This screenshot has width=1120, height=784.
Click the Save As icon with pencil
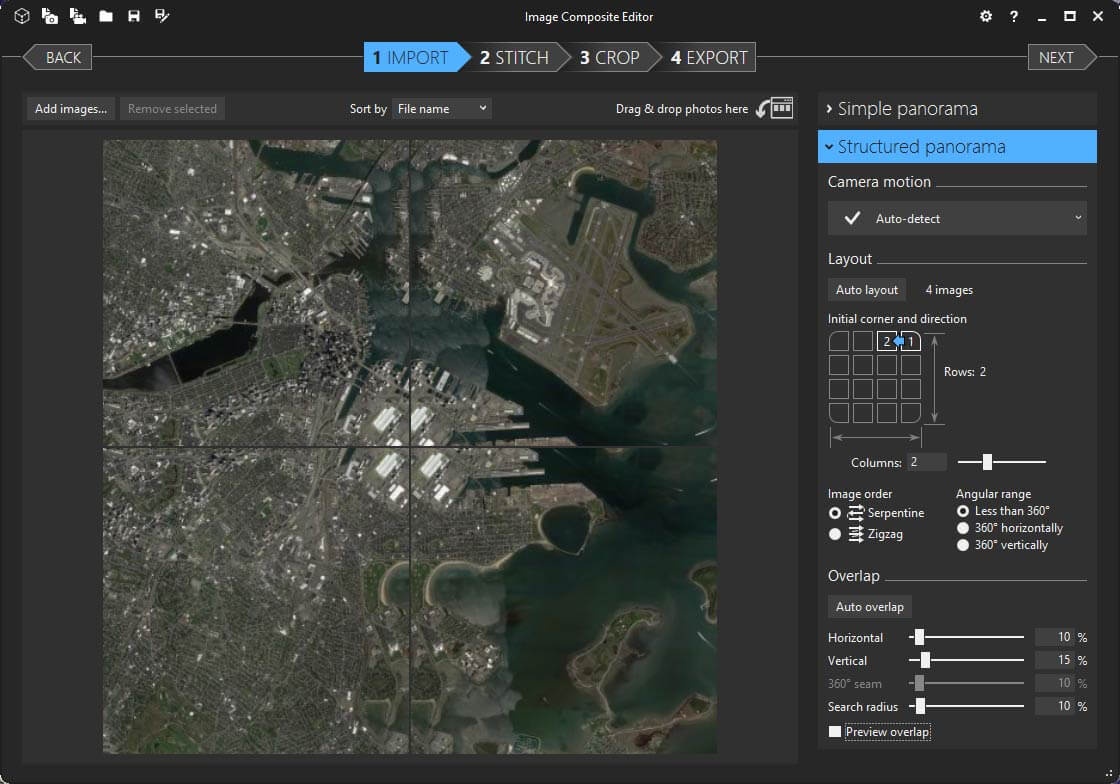[162, 16]
